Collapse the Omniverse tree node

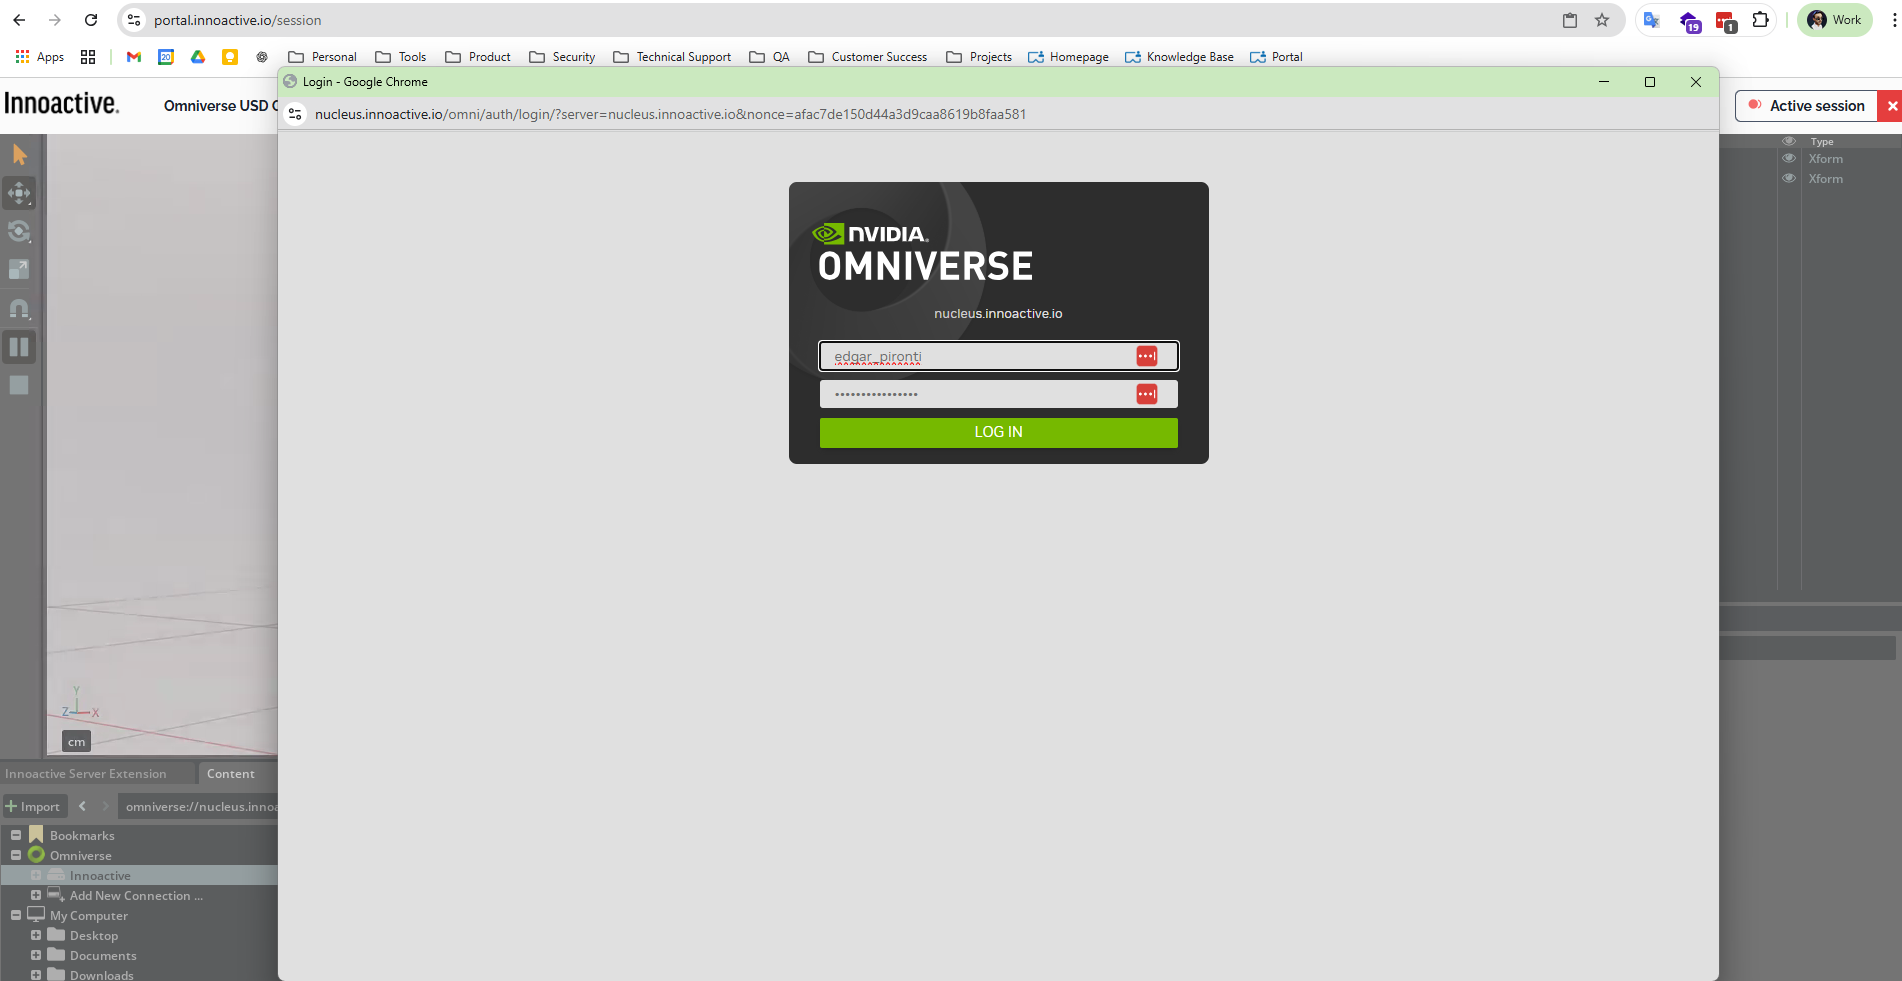[x=16, y=855]
